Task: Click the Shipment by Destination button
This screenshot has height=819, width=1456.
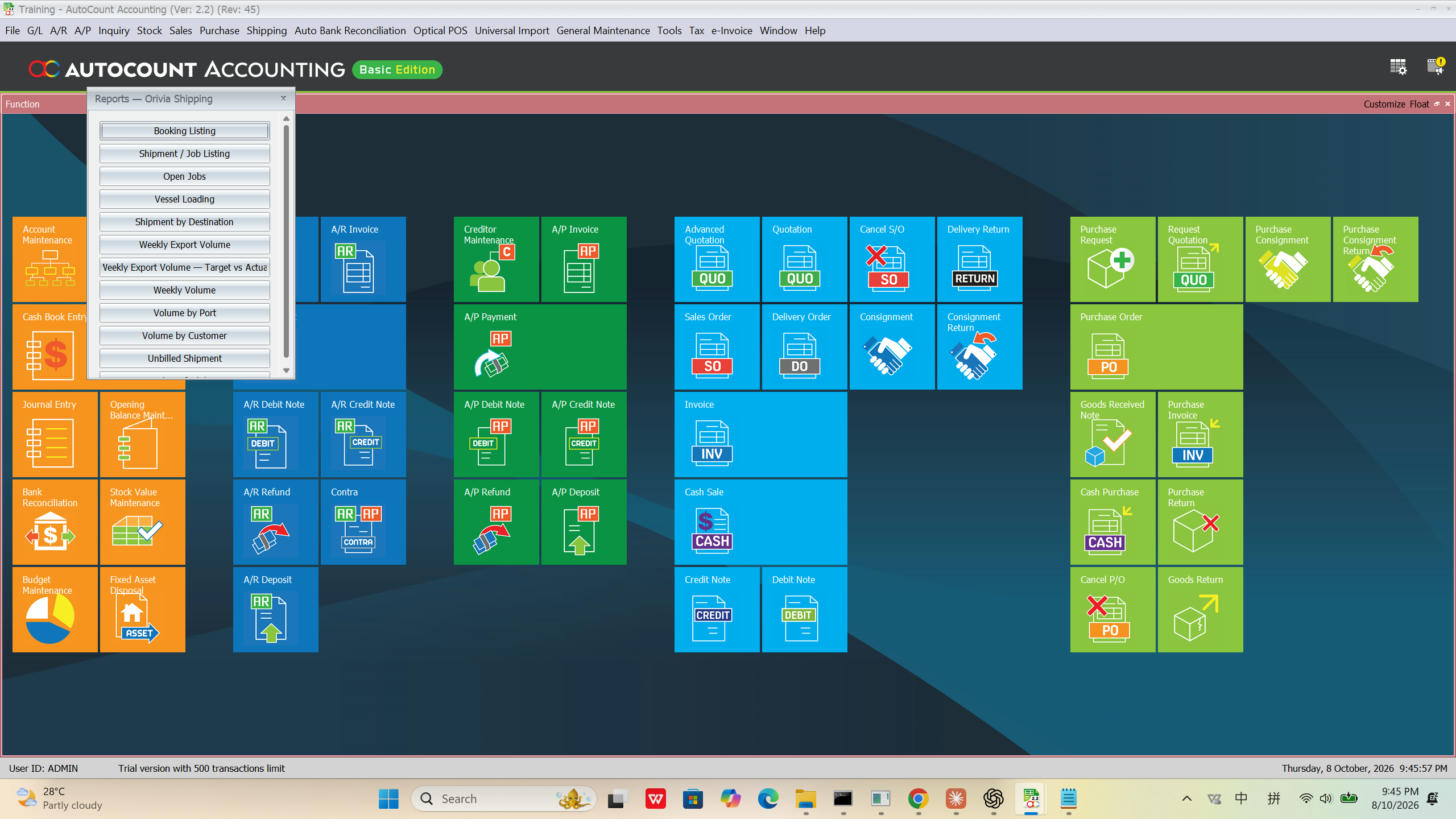Action: coord(185,222)
